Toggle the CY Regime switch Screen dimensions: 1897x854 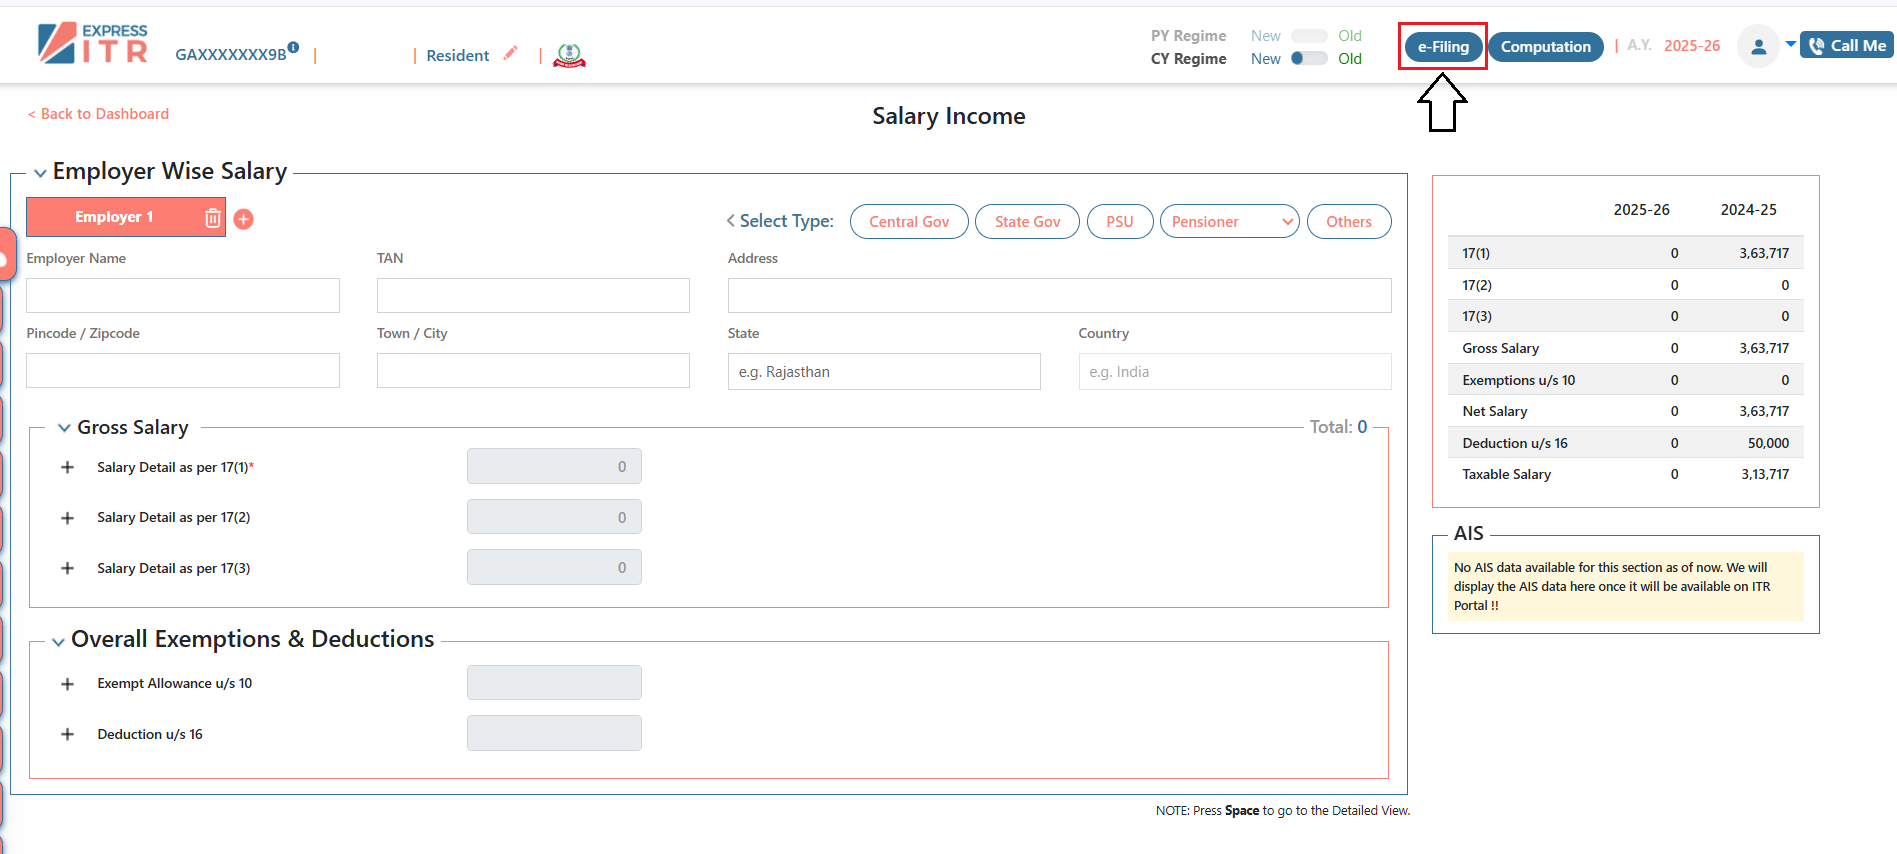pos(1309,59)
